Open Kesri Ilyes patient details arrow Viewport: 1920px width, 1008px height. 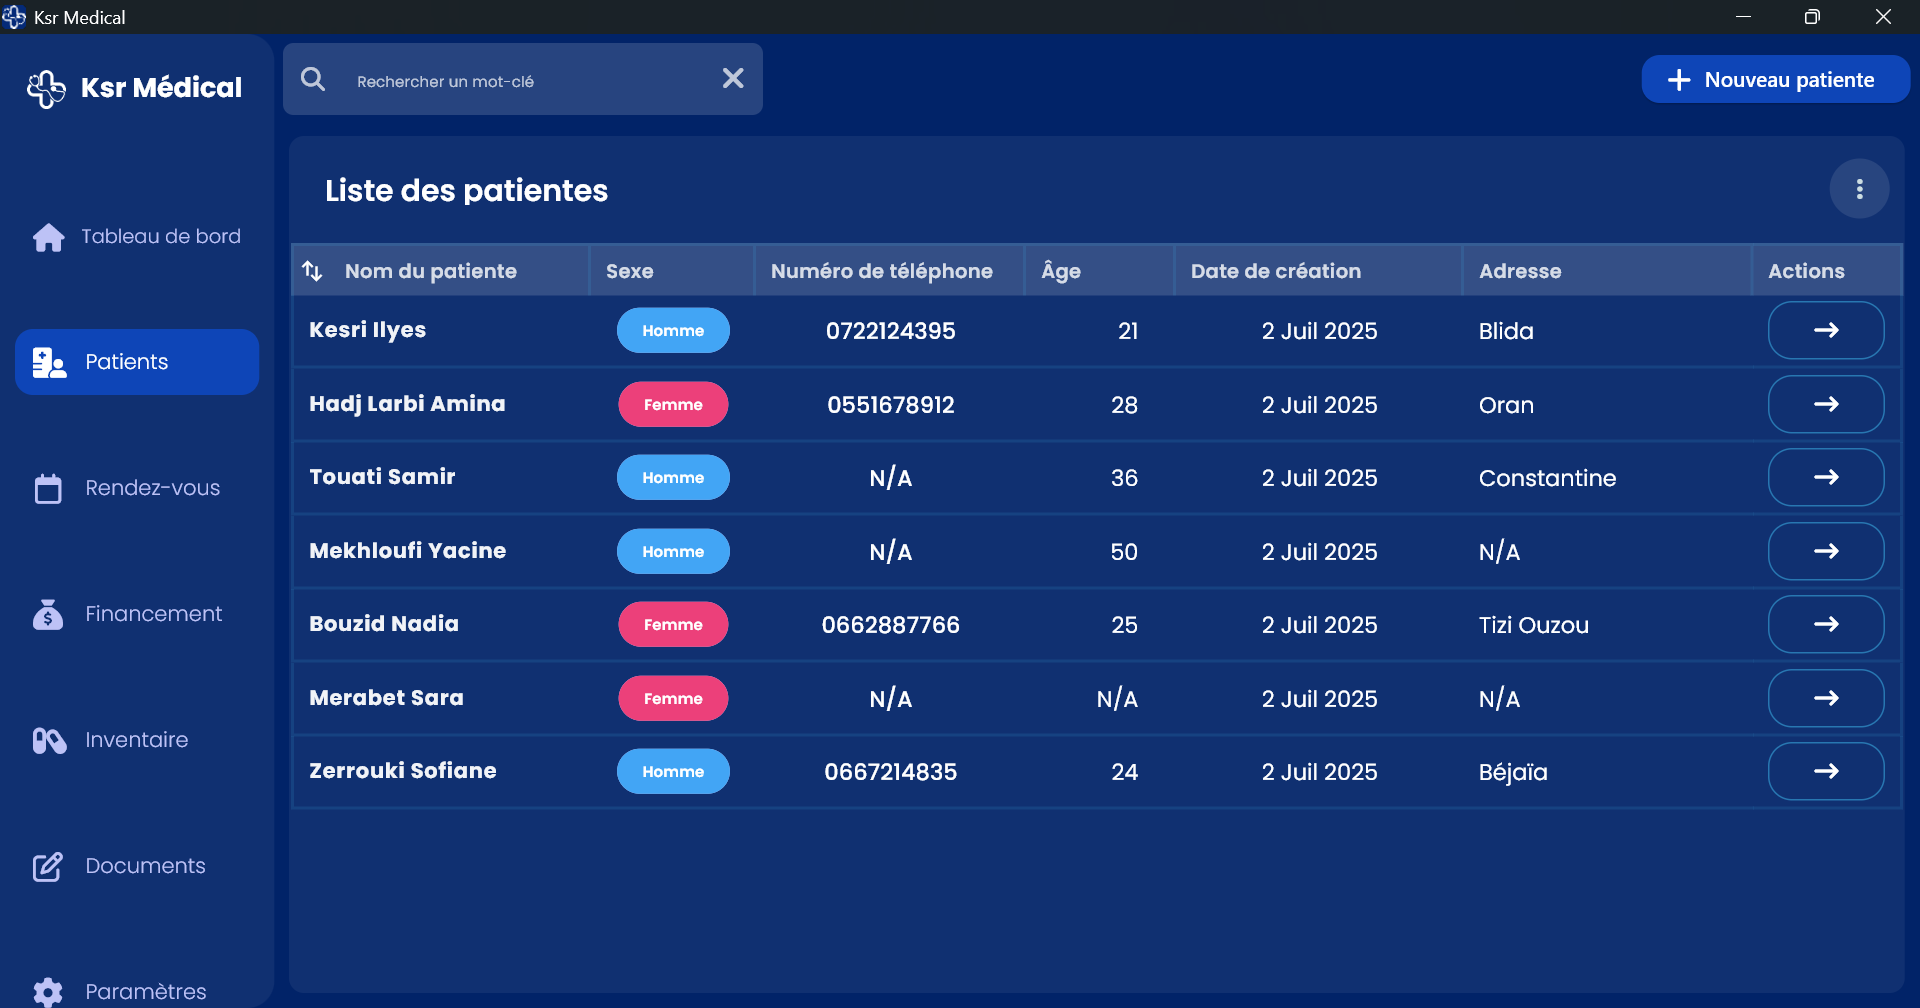point(1825,331)
